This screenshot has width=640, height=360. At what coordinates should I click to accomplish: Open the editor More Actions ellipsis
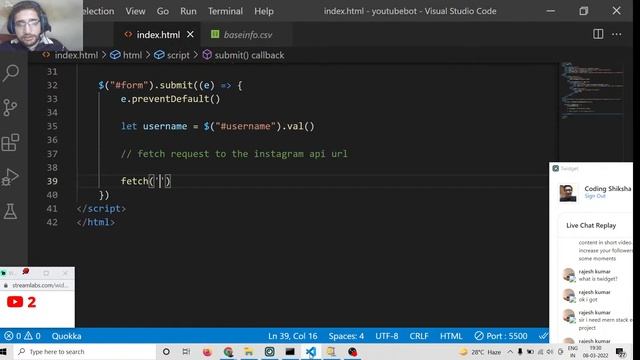[617, 34]
